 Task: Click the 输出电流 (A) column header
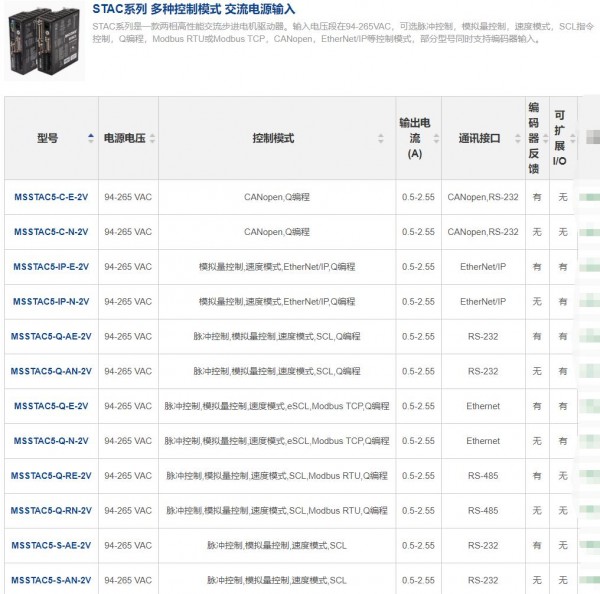tap(419, 138)
